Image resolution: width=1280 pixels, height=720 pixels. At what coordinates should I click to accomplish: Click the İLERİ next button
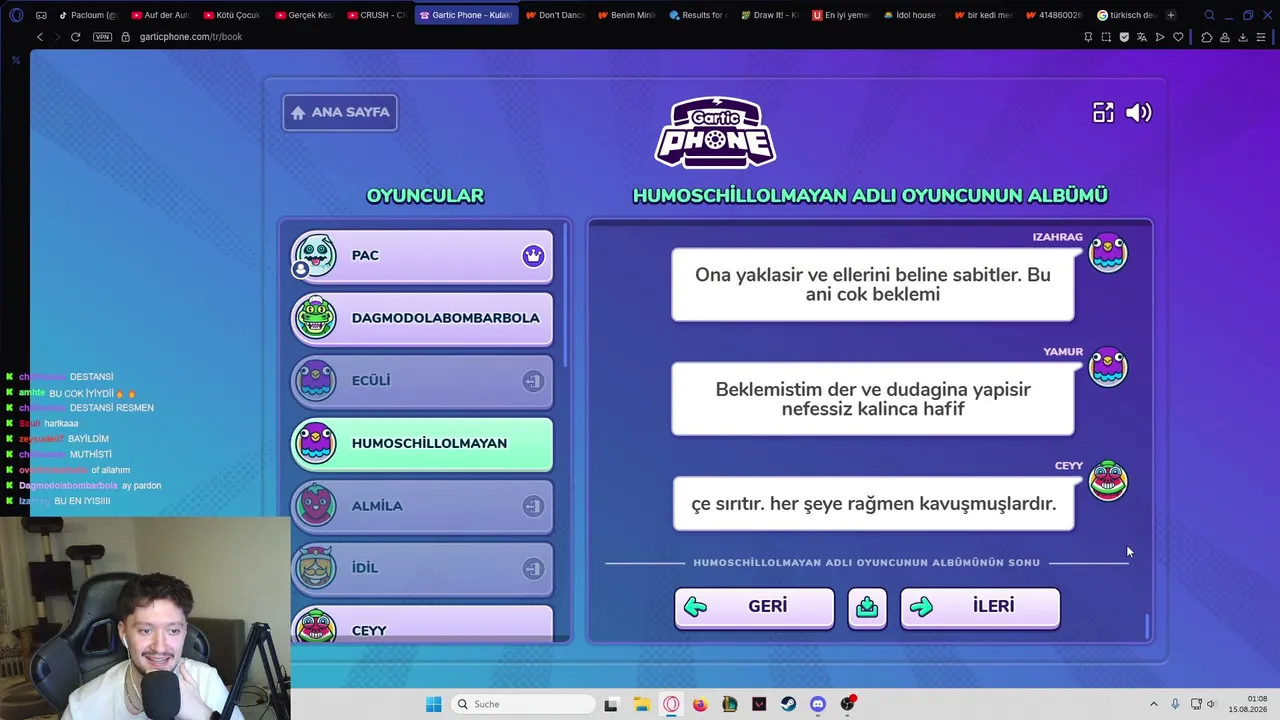980,607
